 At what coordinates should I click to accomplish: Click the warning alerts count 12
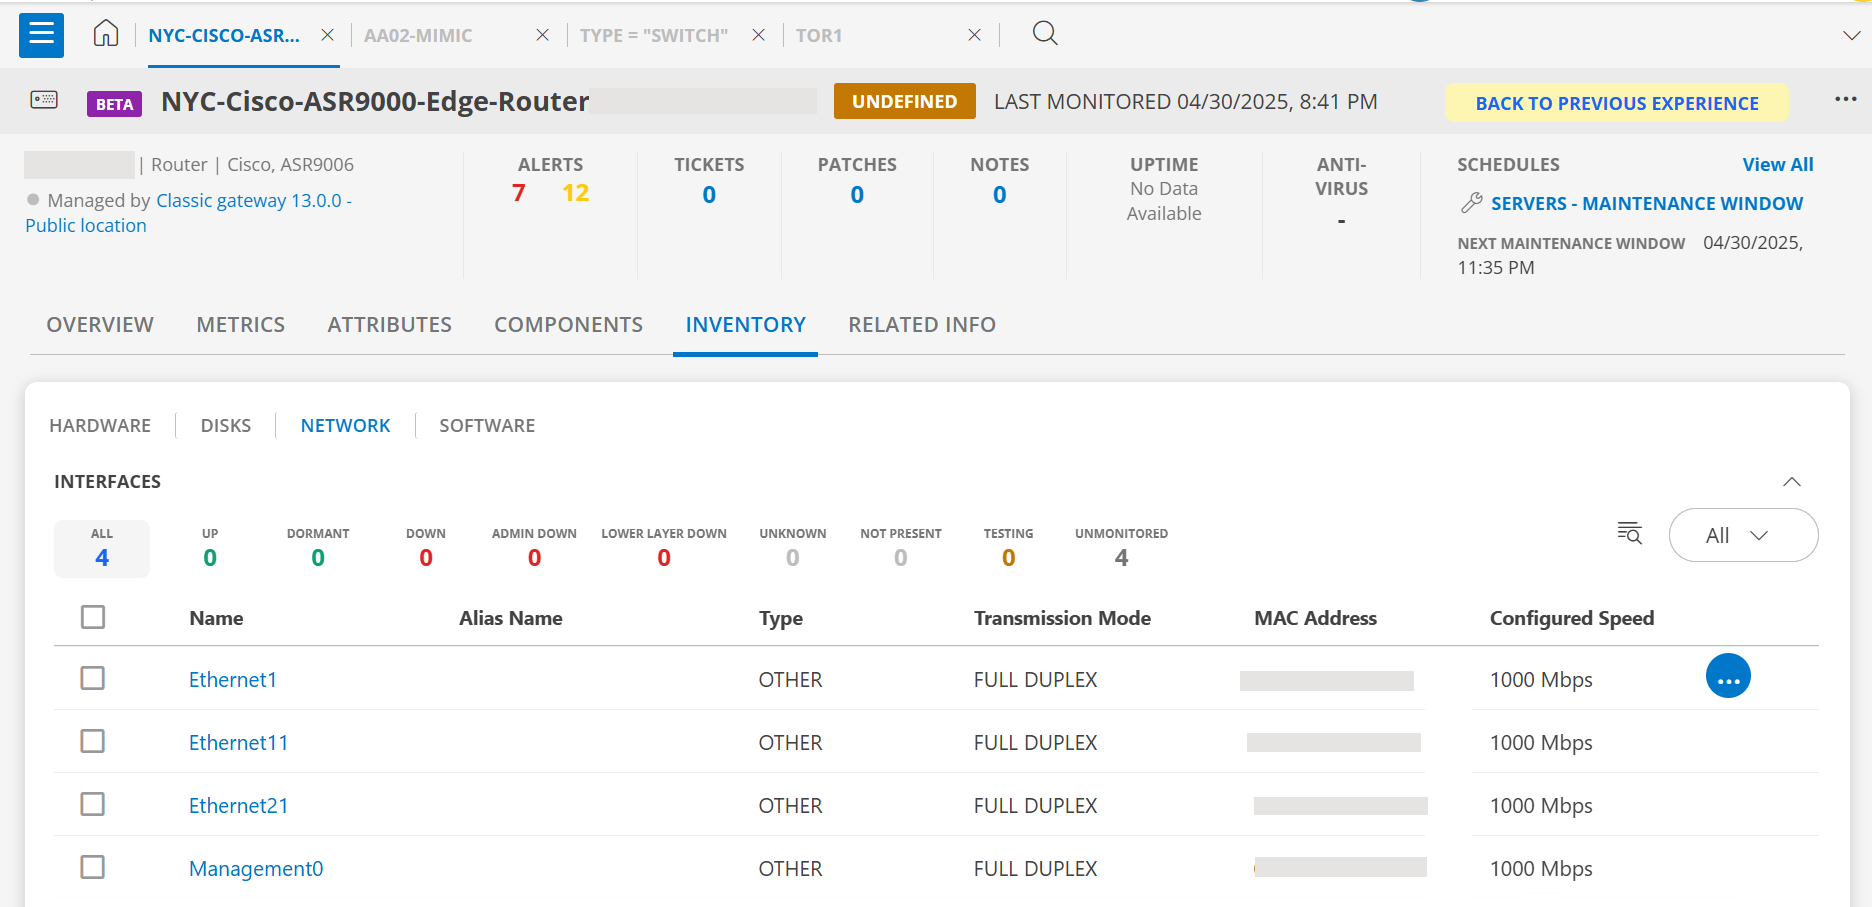(575, 193)
